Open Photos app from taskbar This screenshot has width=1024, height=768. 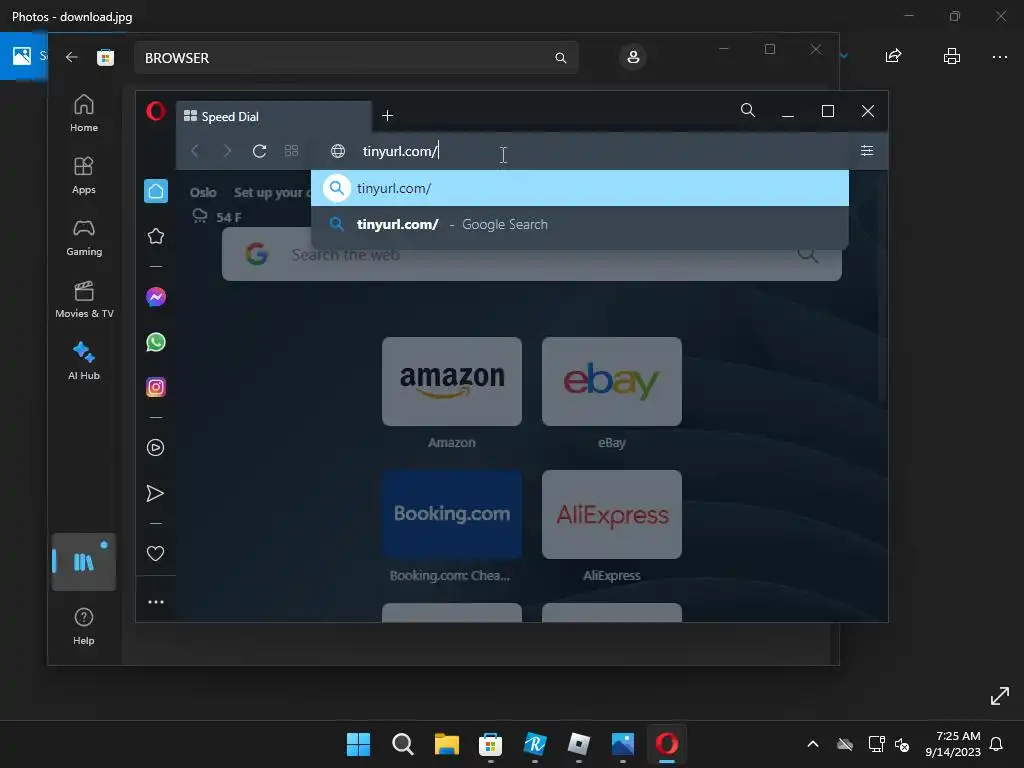pyautogui.click(x=623, y=744)
